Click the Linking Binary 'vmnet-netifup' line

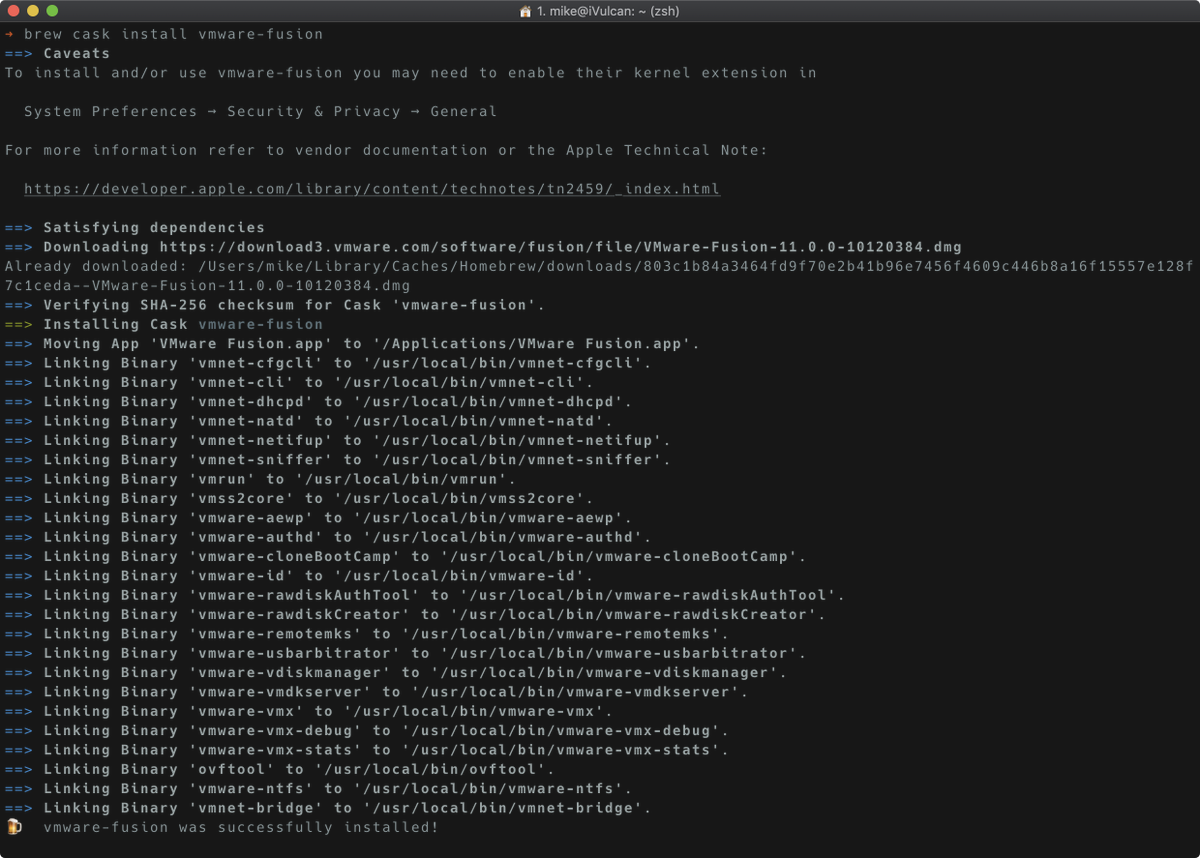click(x=338, y=440)
